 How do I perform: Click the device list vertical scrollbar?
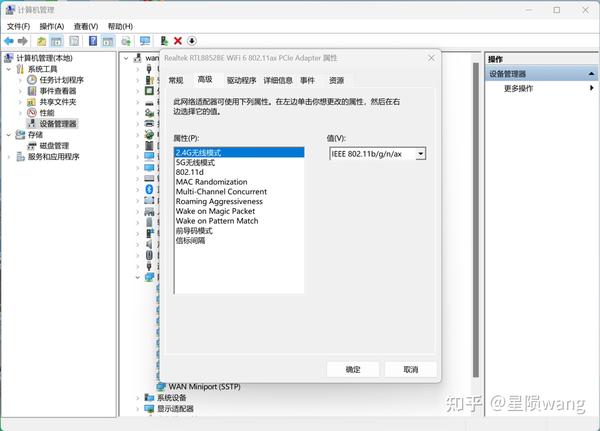pyautogui.click(x=476, y=220)
